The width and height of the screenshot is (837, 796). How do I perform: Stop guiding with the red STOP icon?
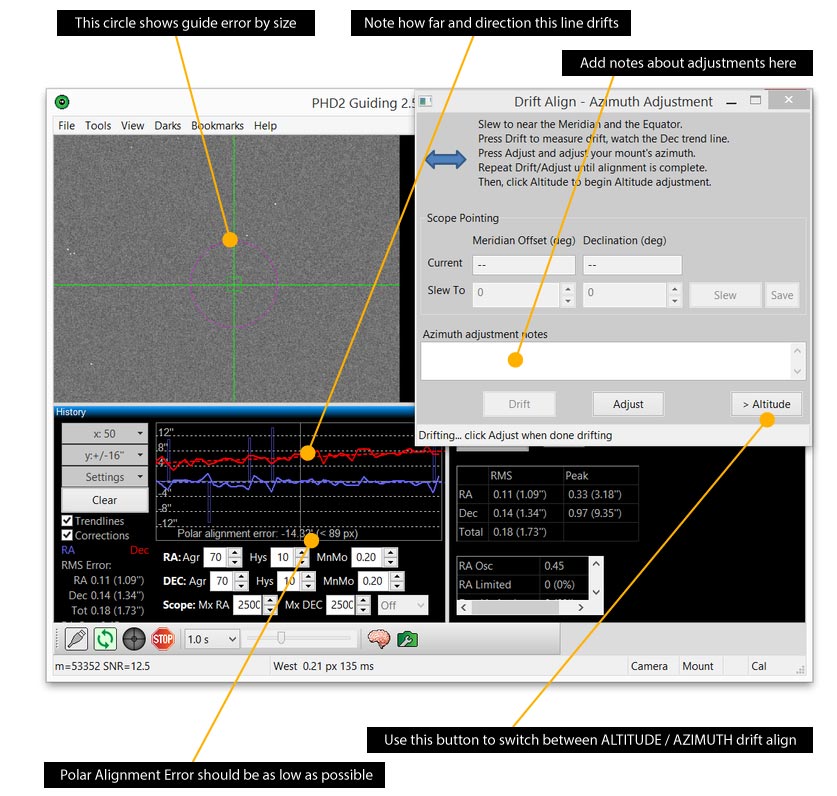(163, 639)
